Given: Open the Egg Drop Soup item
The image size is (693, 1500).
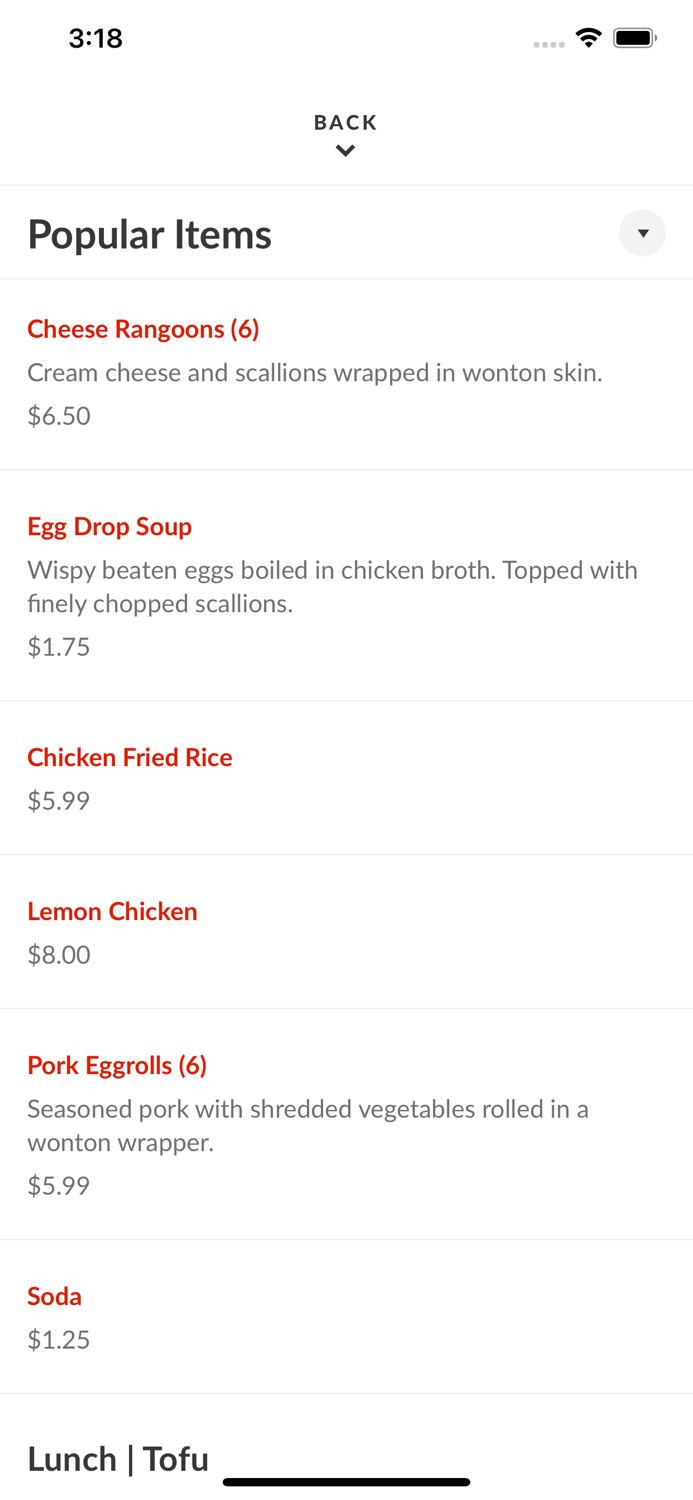Looking at the screenshot, I should tap(110, 526).
